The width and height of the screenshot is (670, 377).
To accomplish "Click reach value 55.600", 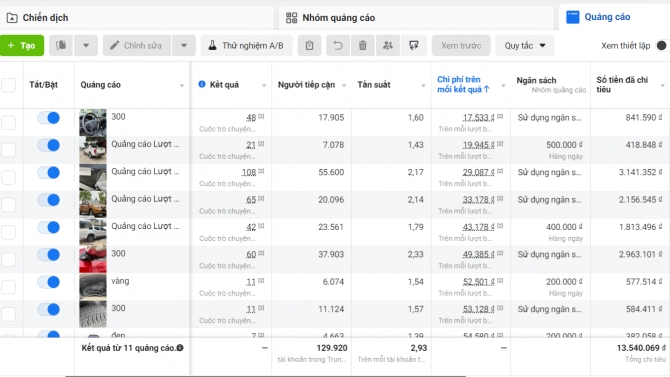I will pyautogui.click(x=331, y=172).
